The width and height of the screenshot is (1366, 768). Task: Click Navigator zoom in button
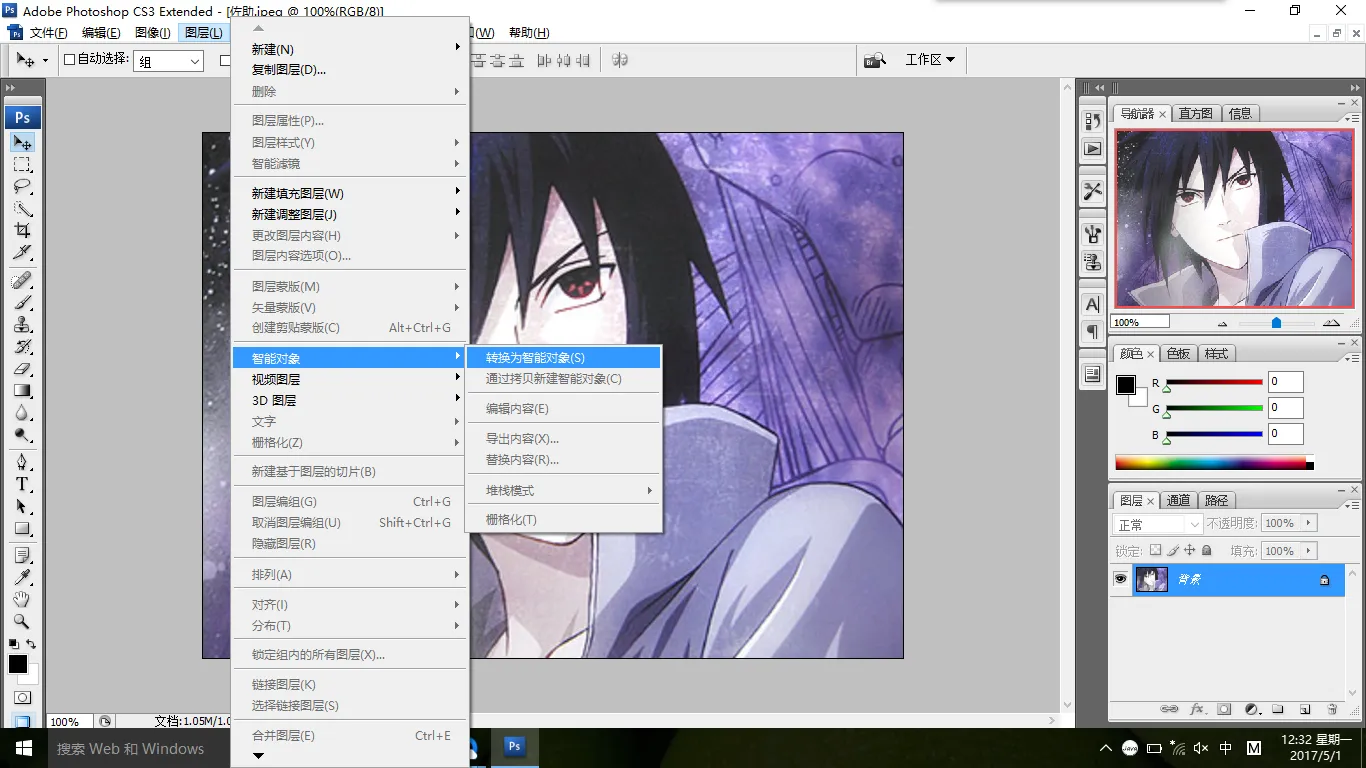[x=1331, y=323]
